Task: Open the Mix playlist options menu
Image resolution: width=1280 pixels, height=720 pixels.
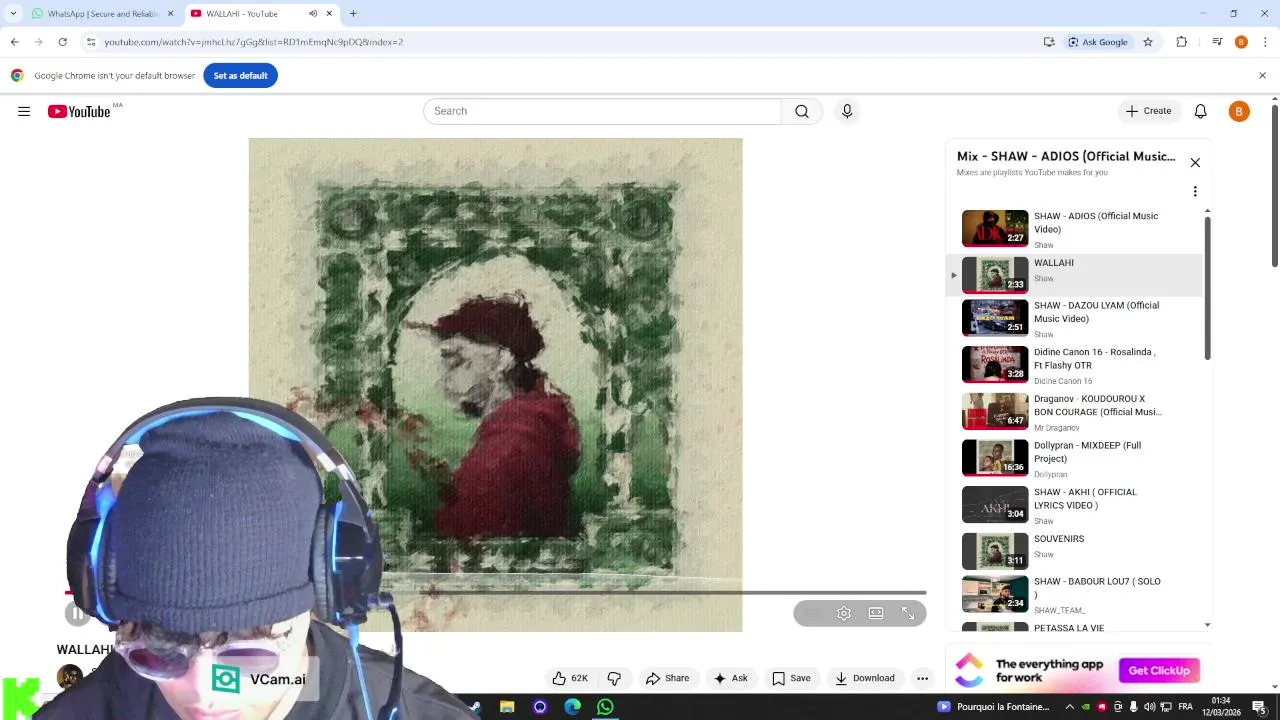Action: pos(1195,191)
